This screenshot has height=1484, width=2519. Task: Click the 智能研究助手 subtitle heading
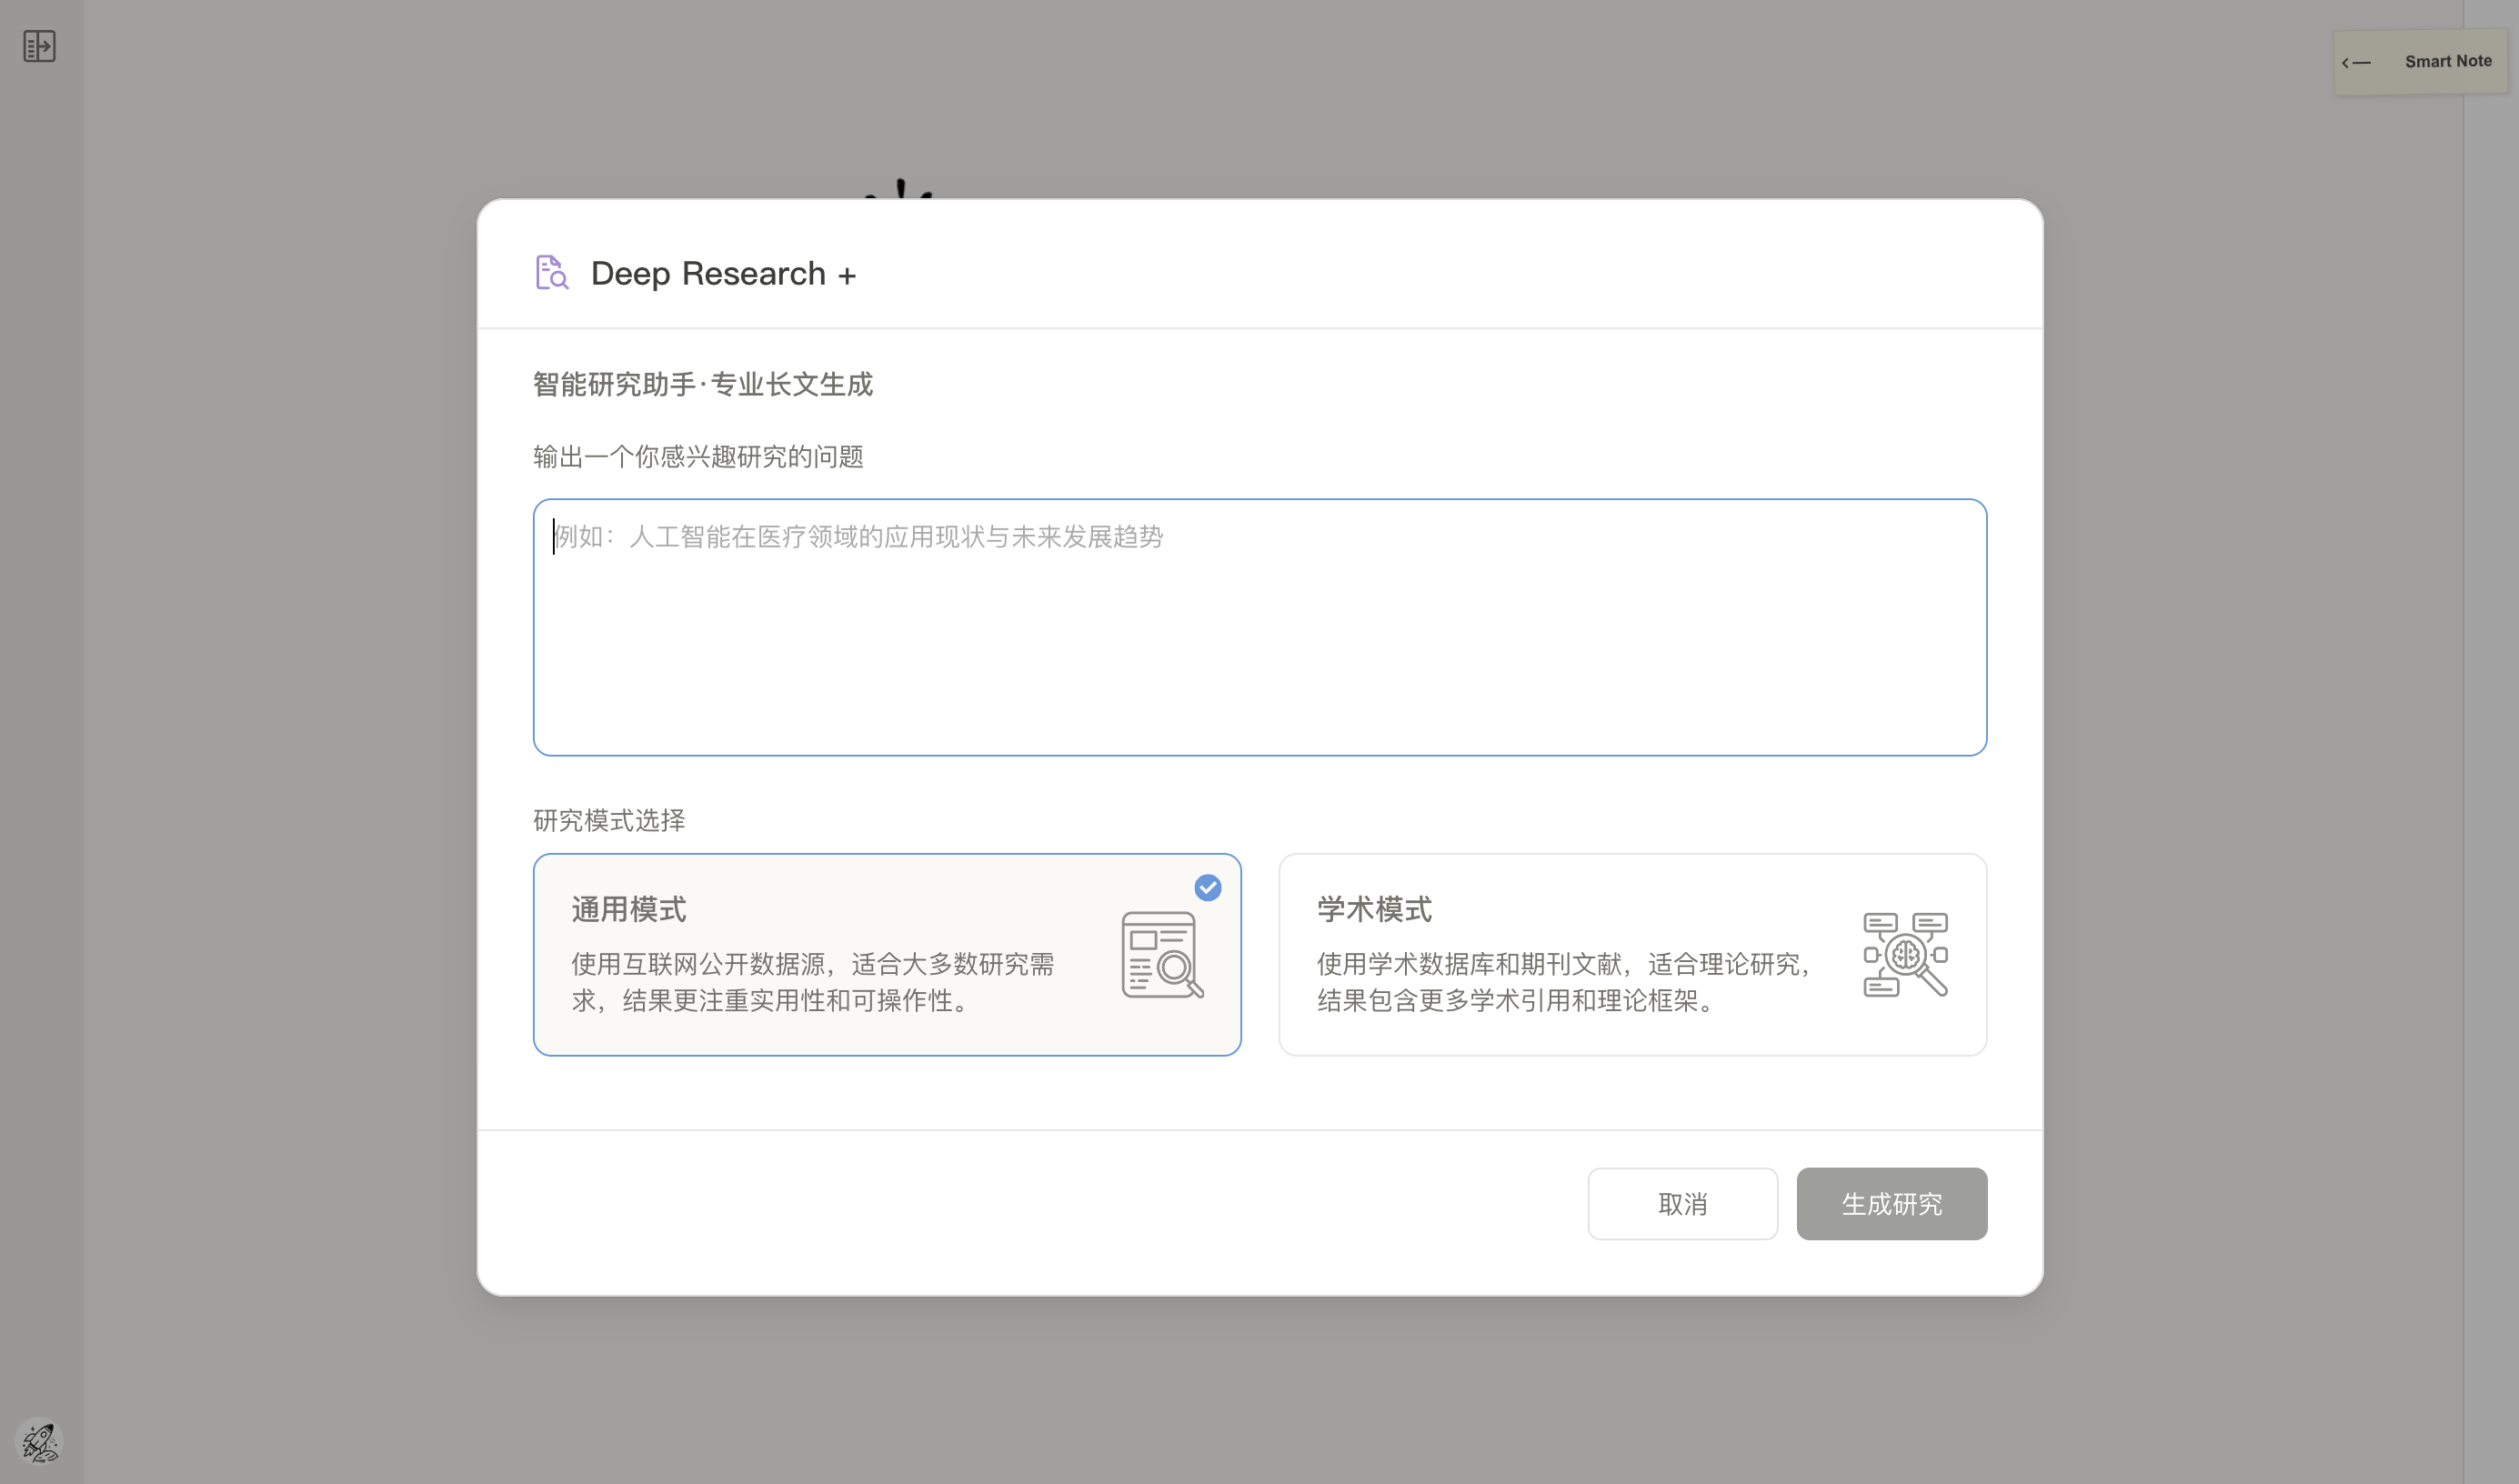[x=702, y=384]
